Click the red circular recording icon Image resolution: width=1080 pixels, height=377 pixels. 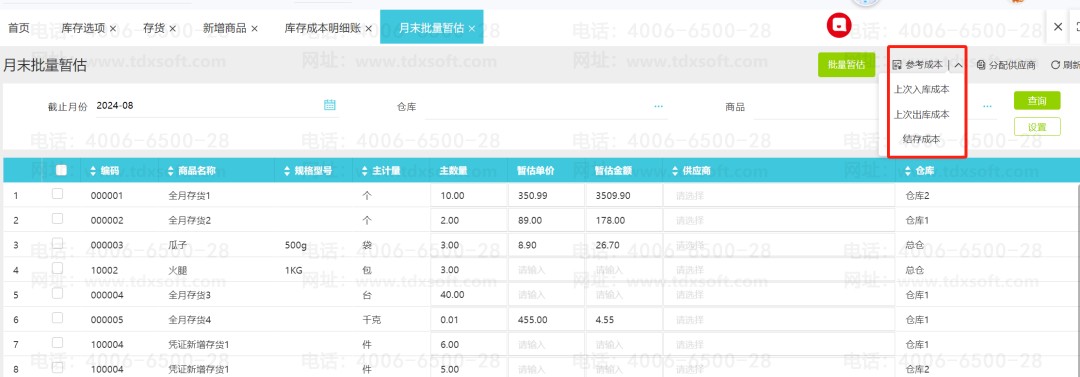(839, 26)
